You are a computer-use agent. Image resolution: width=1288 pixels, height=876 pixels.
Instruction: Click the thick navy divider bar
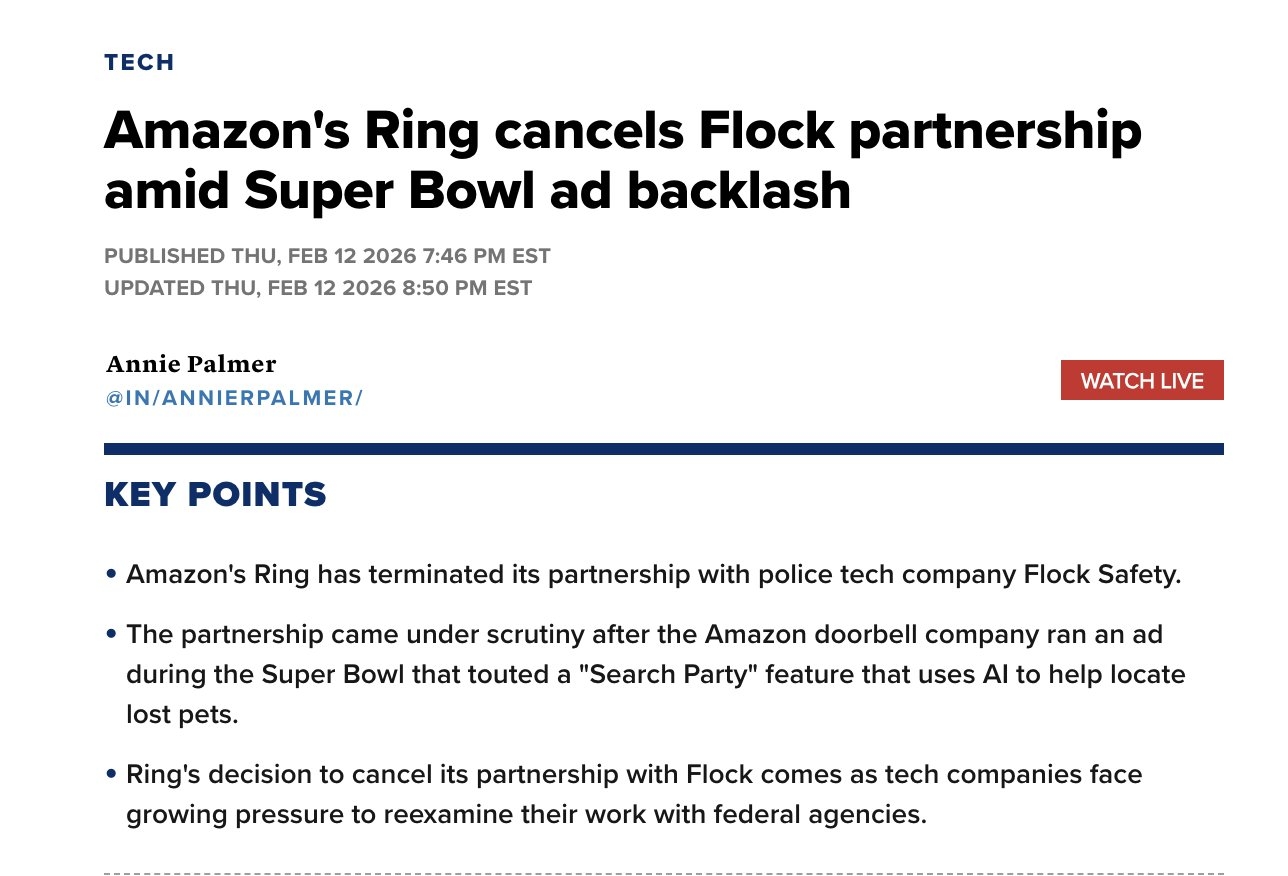click(663, 449)
